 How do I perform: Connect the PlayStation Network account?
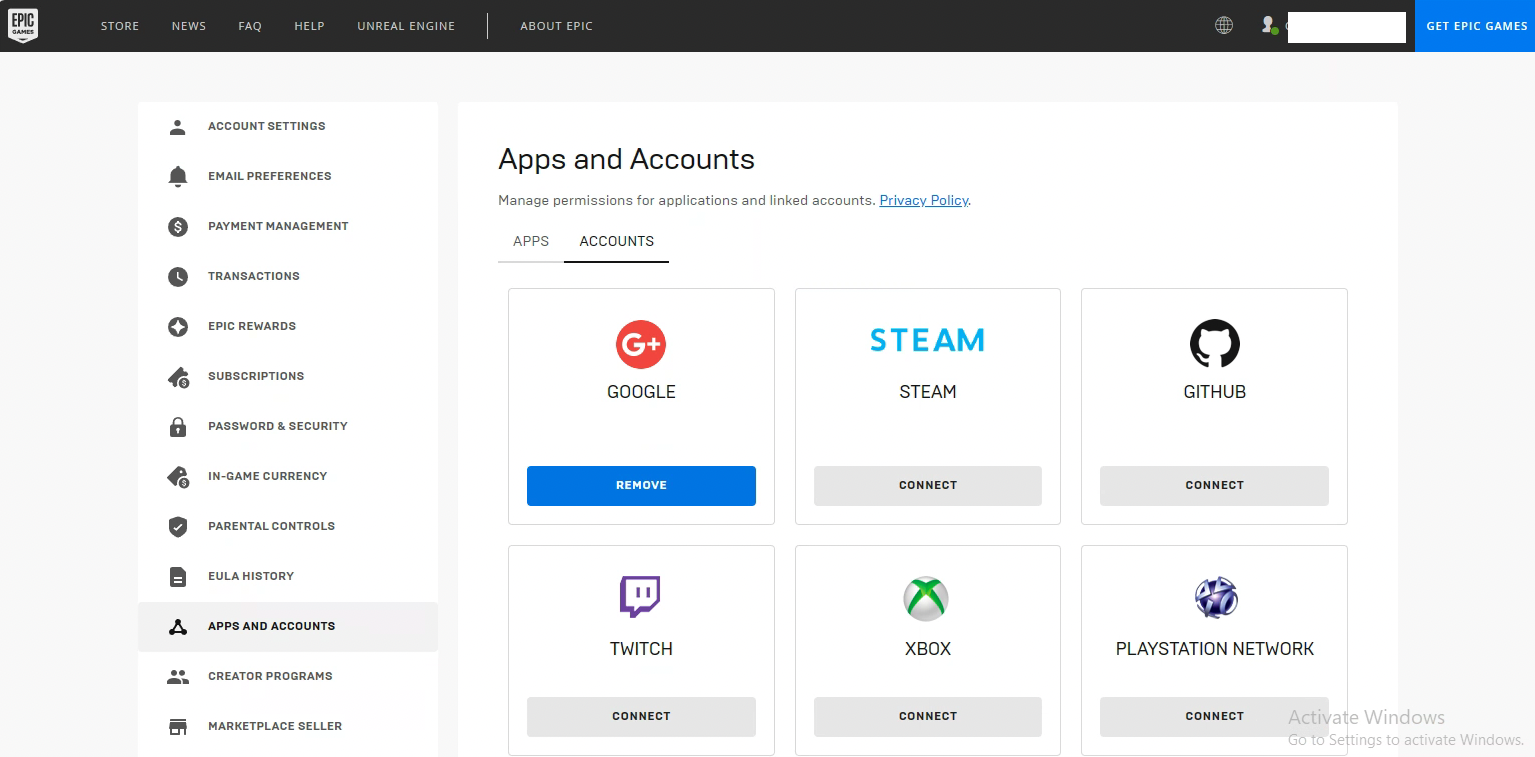click(x=1214, y=716)
